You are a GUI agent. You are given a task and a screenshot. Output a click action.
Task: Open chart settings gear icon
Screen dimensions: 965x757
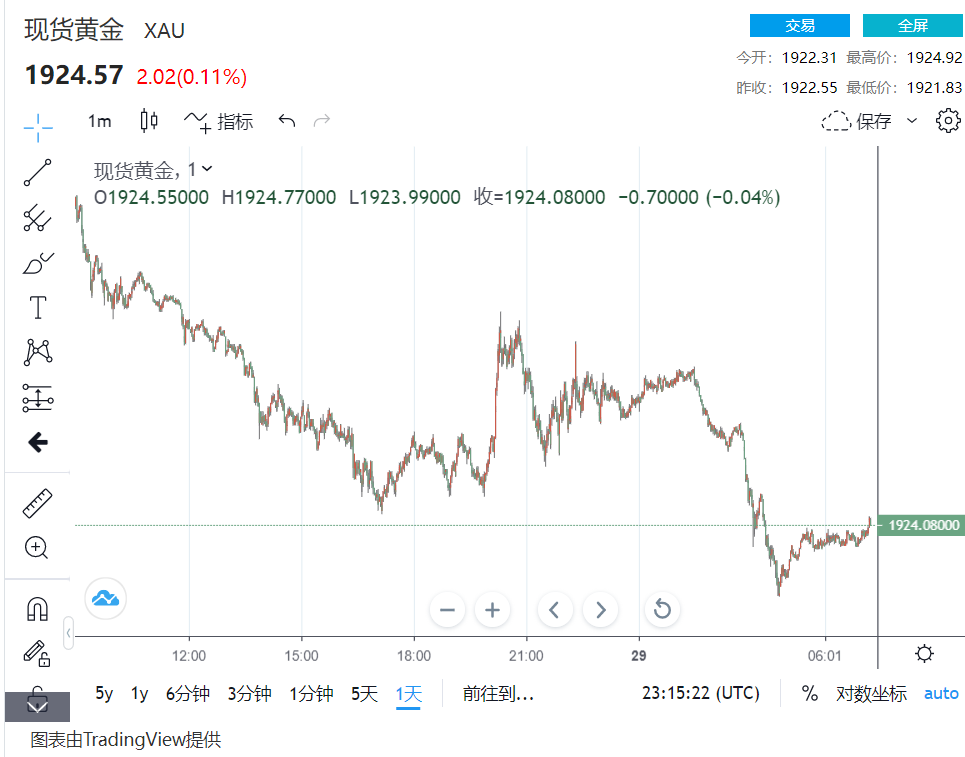(x=947, y=121)
